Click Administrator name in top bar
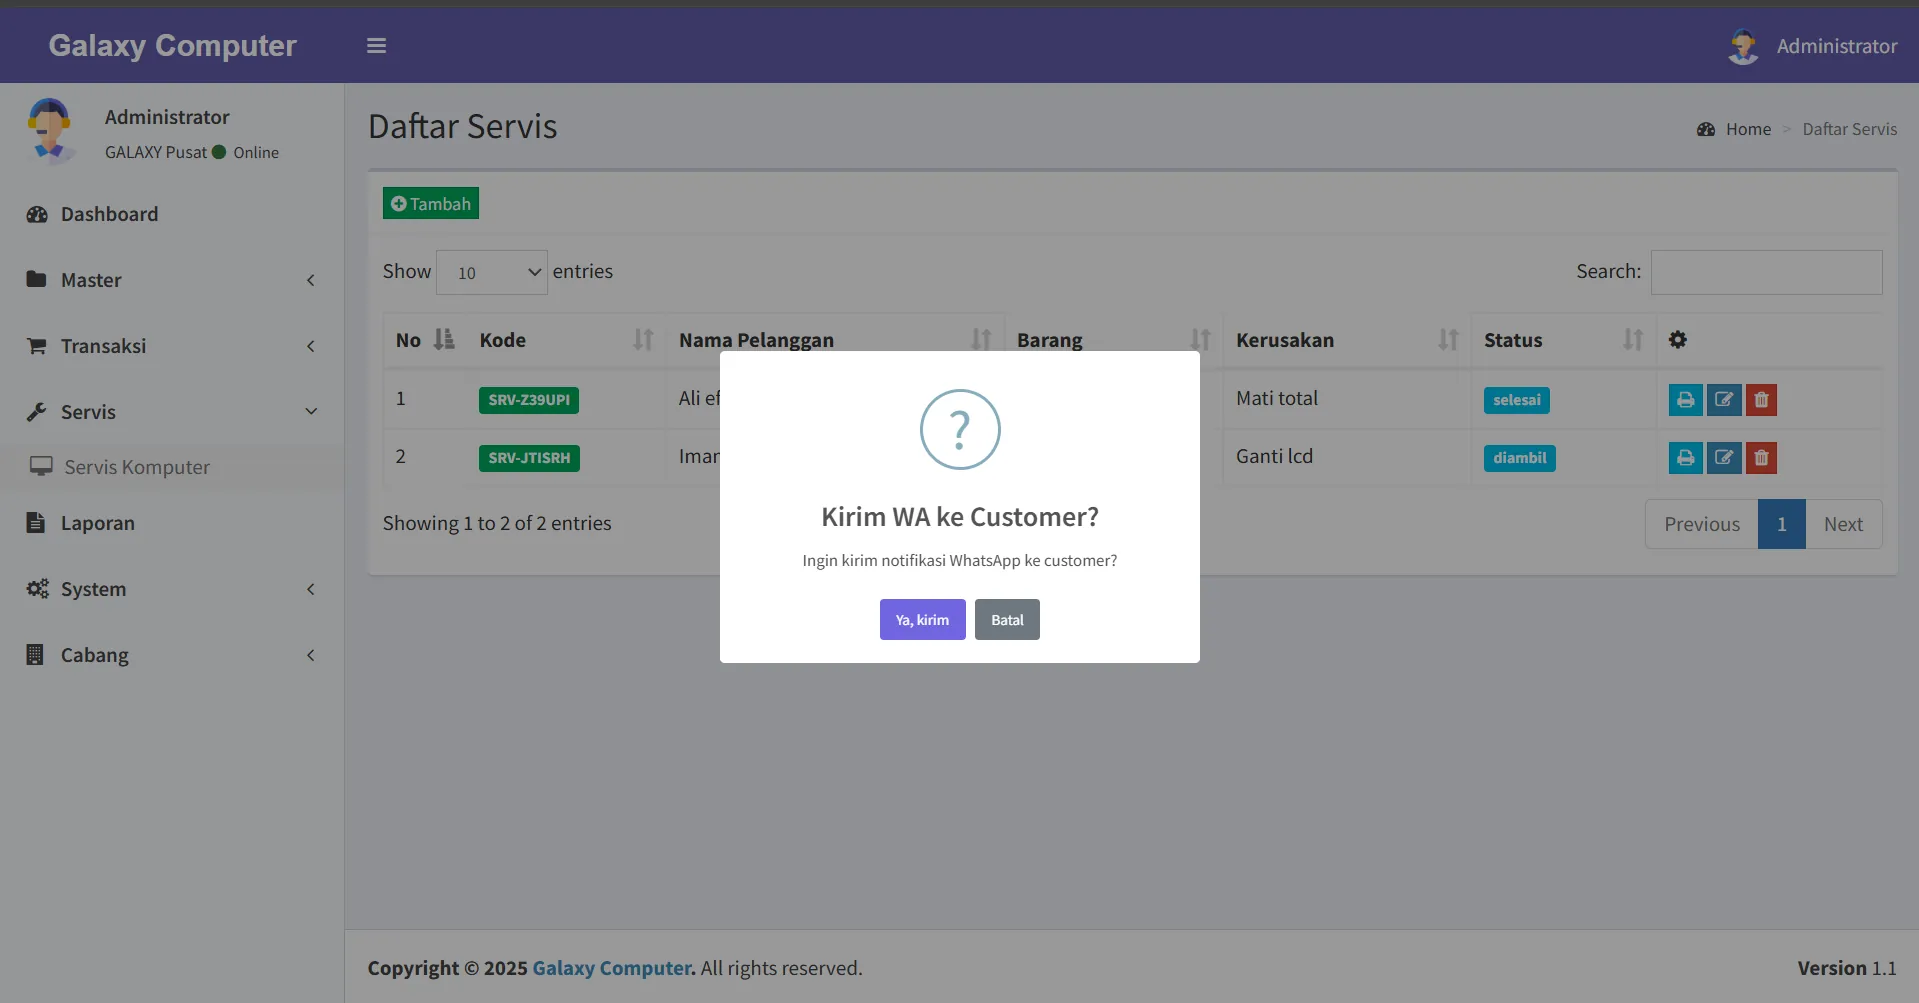The height and width of the screenshot is (1003, 1919). coord(1836,46)
